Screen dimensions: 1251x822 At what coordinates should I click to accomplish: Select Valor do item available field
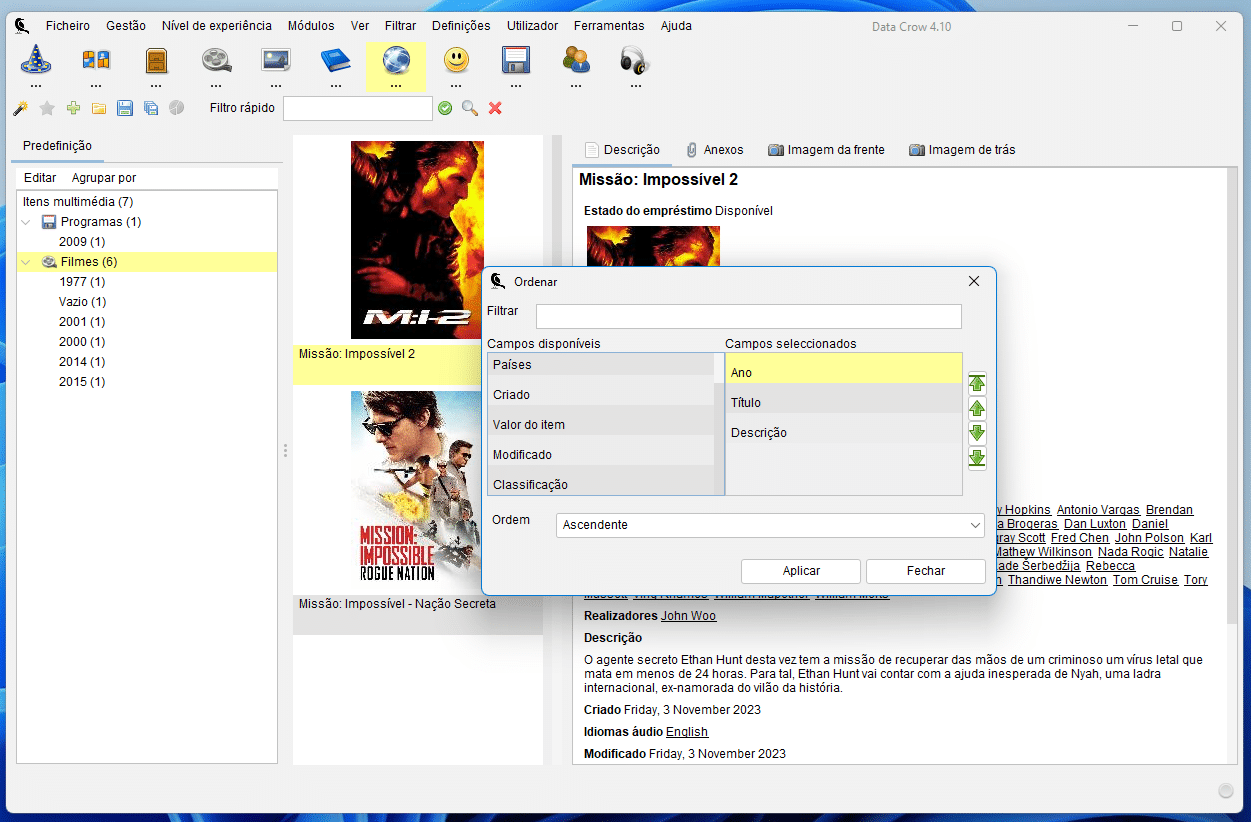point(600,425)
